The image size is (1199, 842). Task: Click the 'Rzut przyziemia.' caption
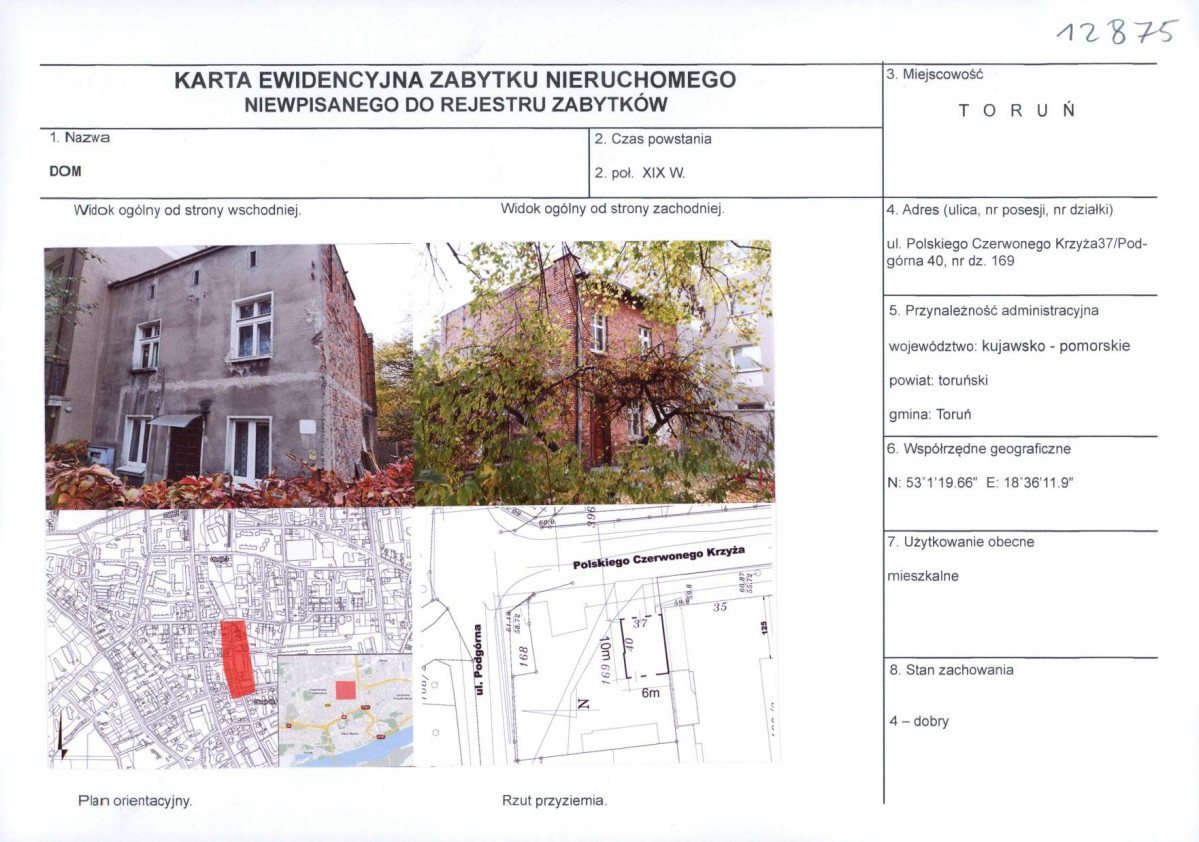click(554, 801)
